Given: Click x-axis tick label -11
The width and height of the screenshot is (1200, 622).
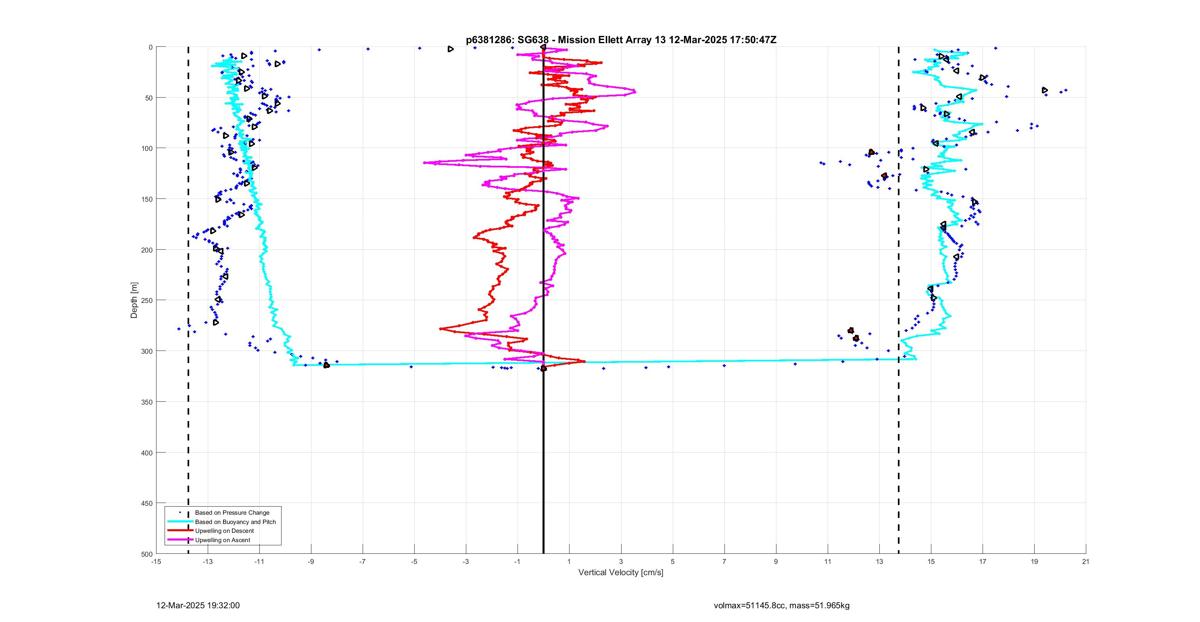Looking at the screenshot, I should 259,561.
